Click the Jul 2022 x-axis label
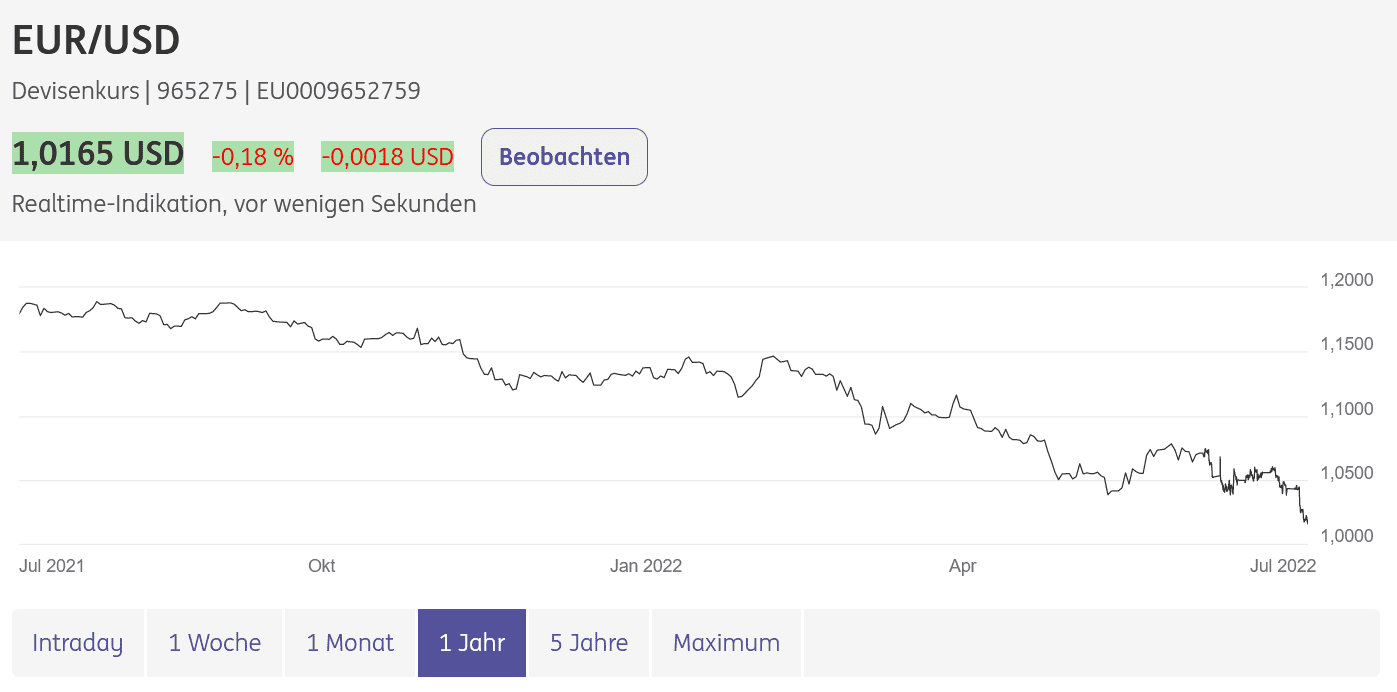The width and height of the screenshot is (1397, 692). 1283,566
